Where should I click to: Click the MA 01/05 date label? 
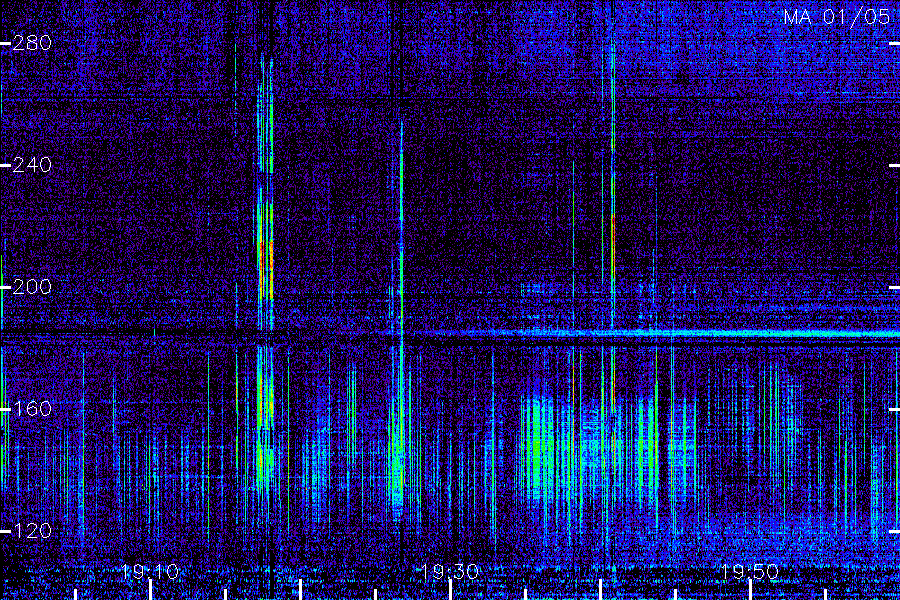837,17
